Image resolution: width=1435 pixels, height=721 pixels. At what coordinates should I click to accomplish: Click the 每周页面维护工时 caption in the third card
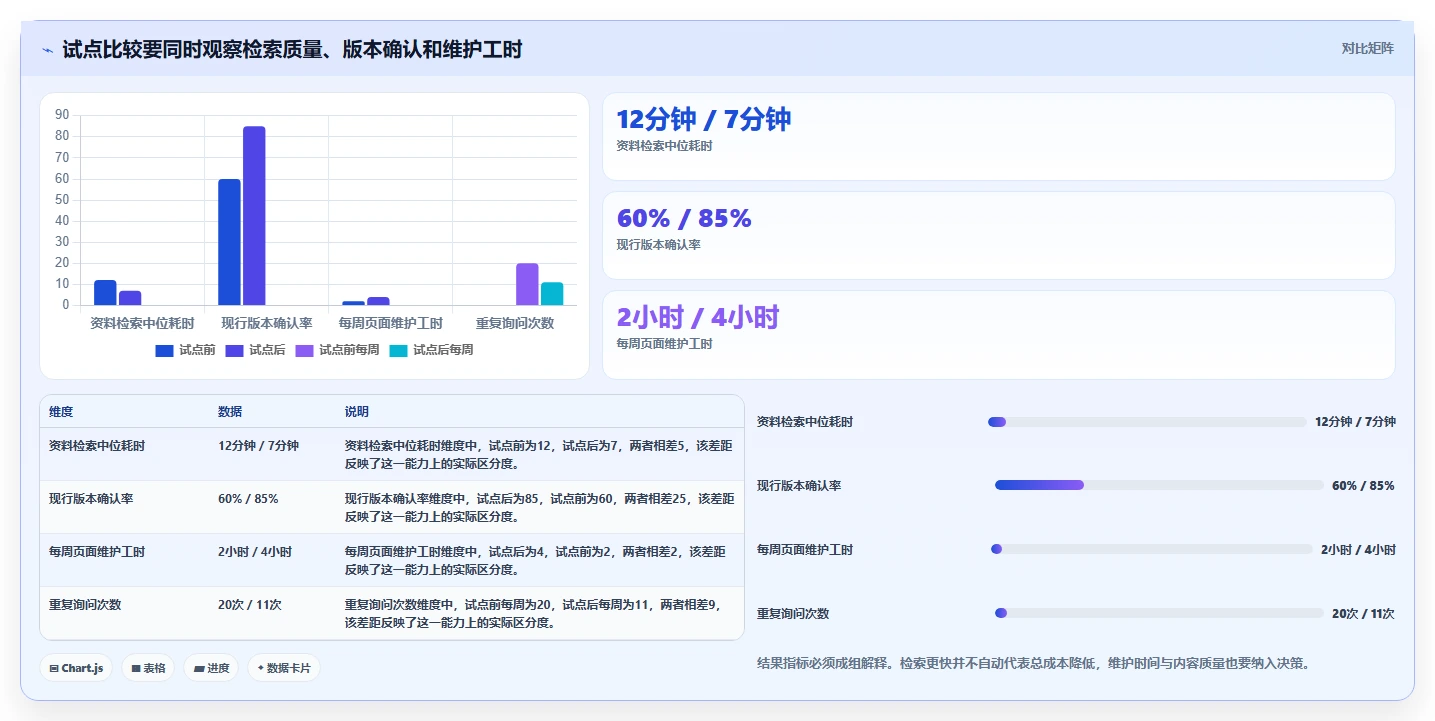(665, 343)
